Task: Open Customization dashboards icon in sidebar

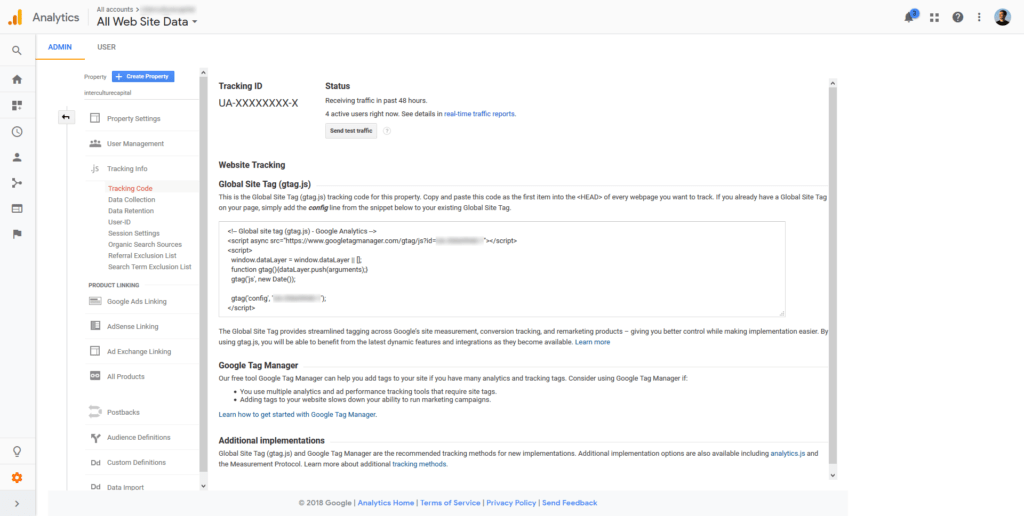Action: pos(17,105)
